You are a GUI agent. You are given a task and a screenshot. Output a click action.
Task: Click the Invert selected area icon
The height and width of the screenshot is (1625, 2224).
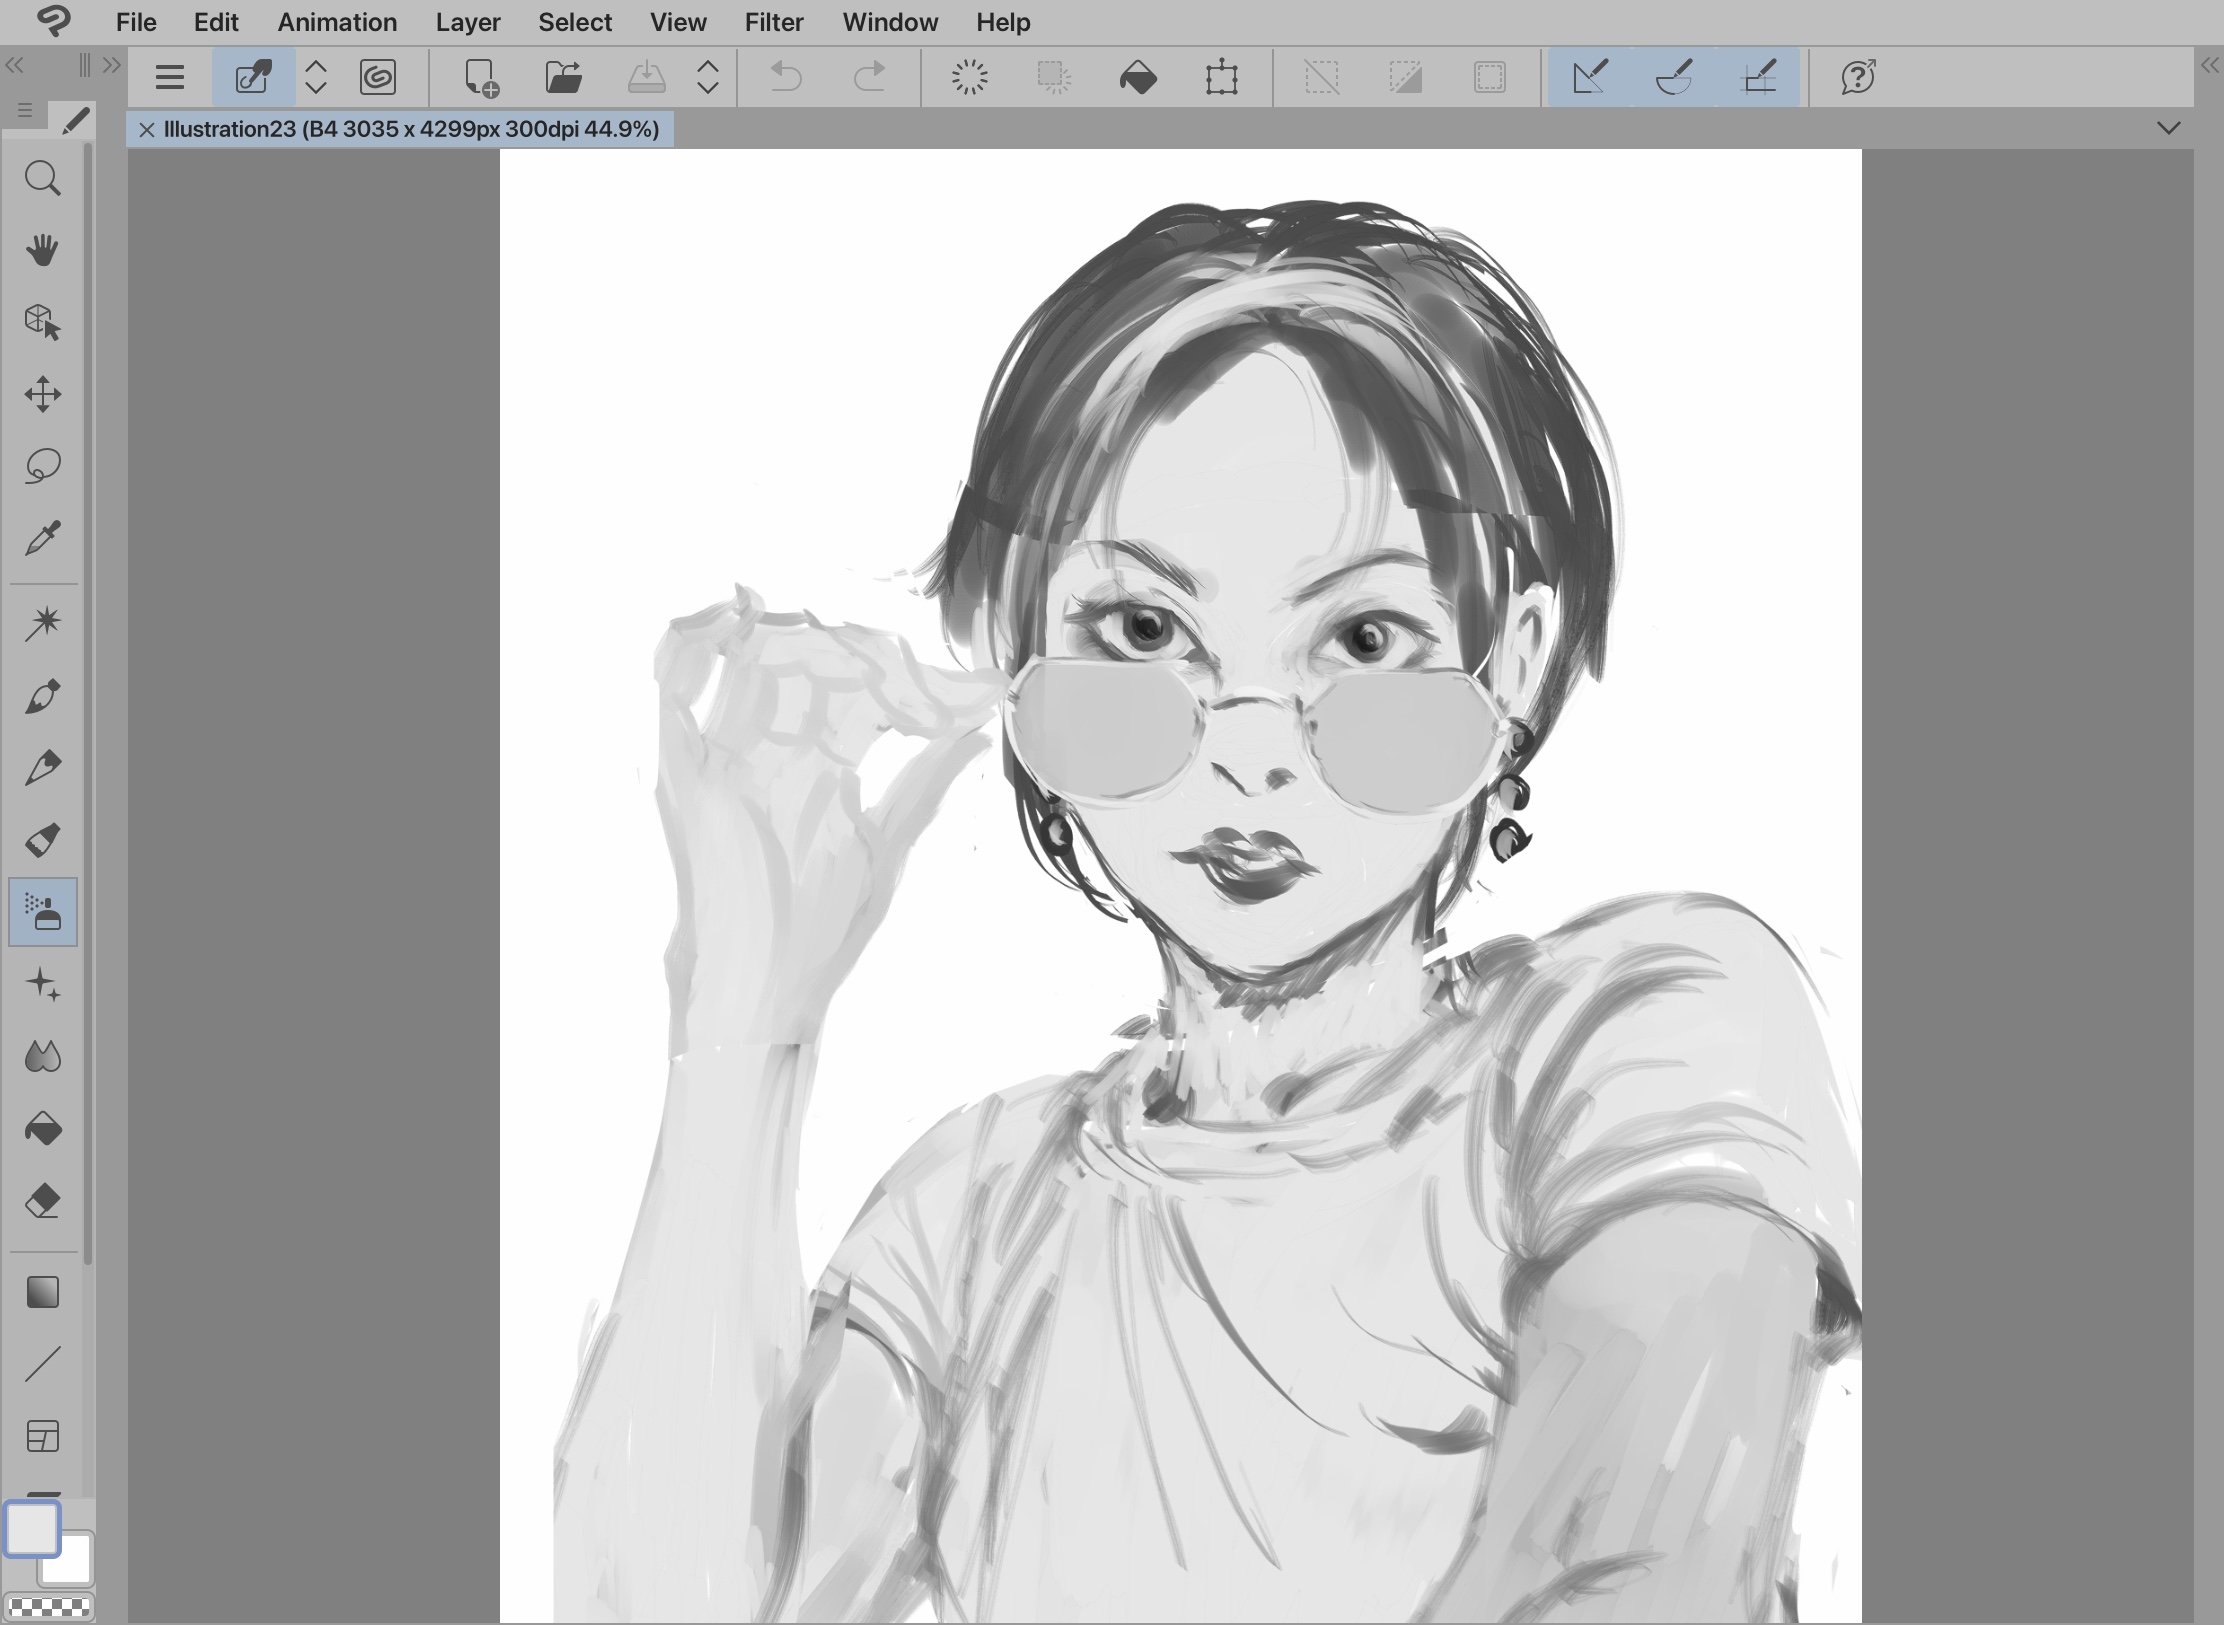pos(1406,77)
